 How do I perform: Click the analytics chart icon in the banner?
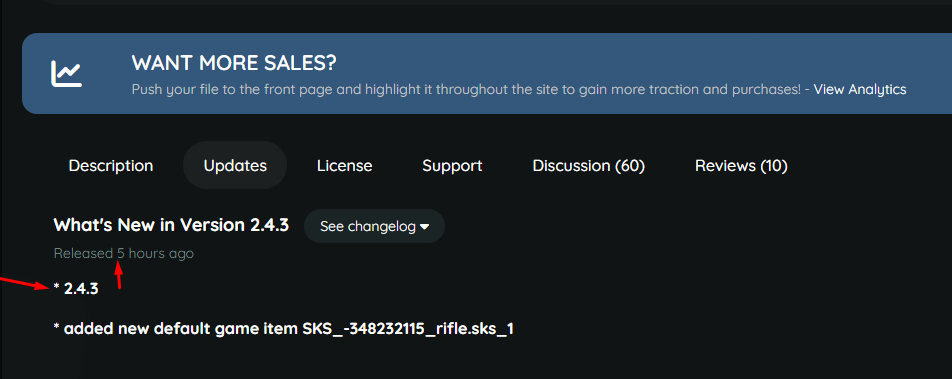(x=66, y=73)
